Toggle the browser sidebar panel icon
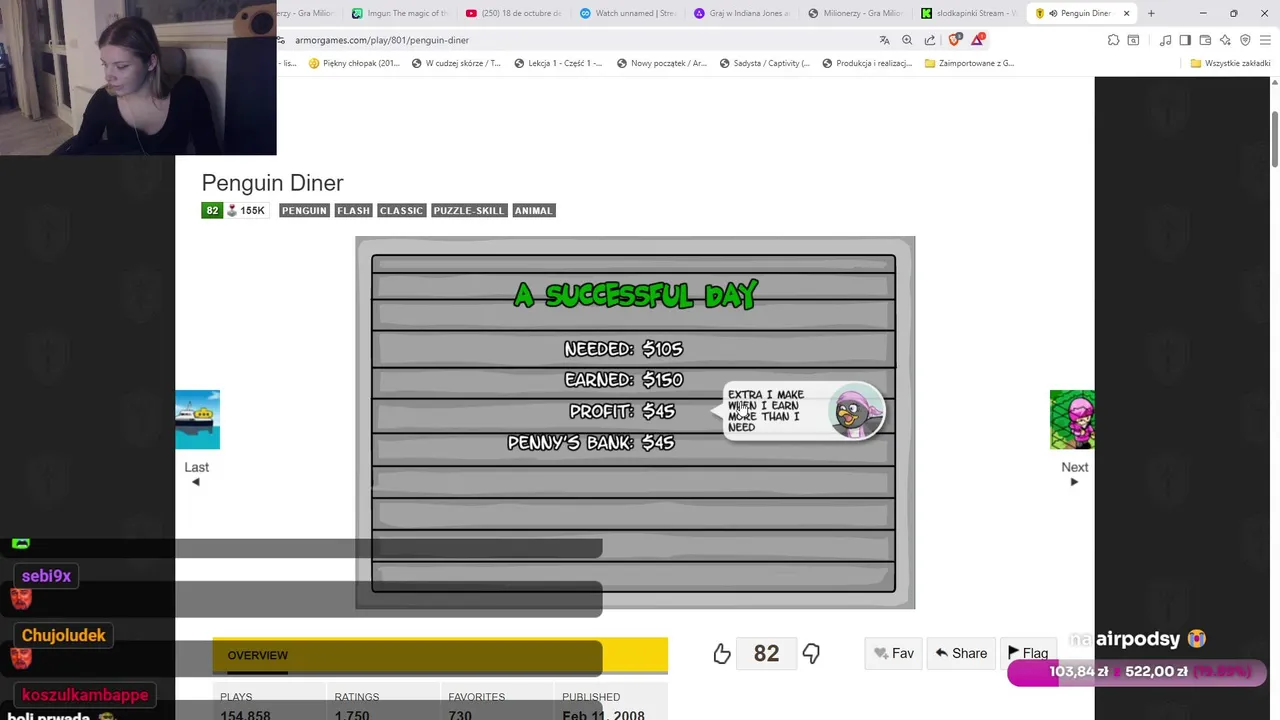The height and width of the screenshot is (720, 1280). tap(1185, 40)
